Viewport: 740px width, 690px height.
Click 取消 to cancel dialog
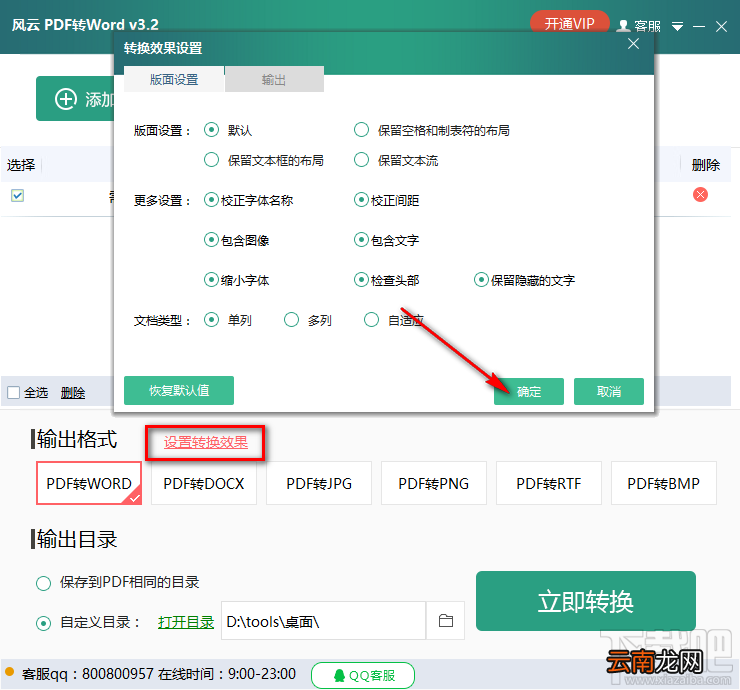(609, 391)
